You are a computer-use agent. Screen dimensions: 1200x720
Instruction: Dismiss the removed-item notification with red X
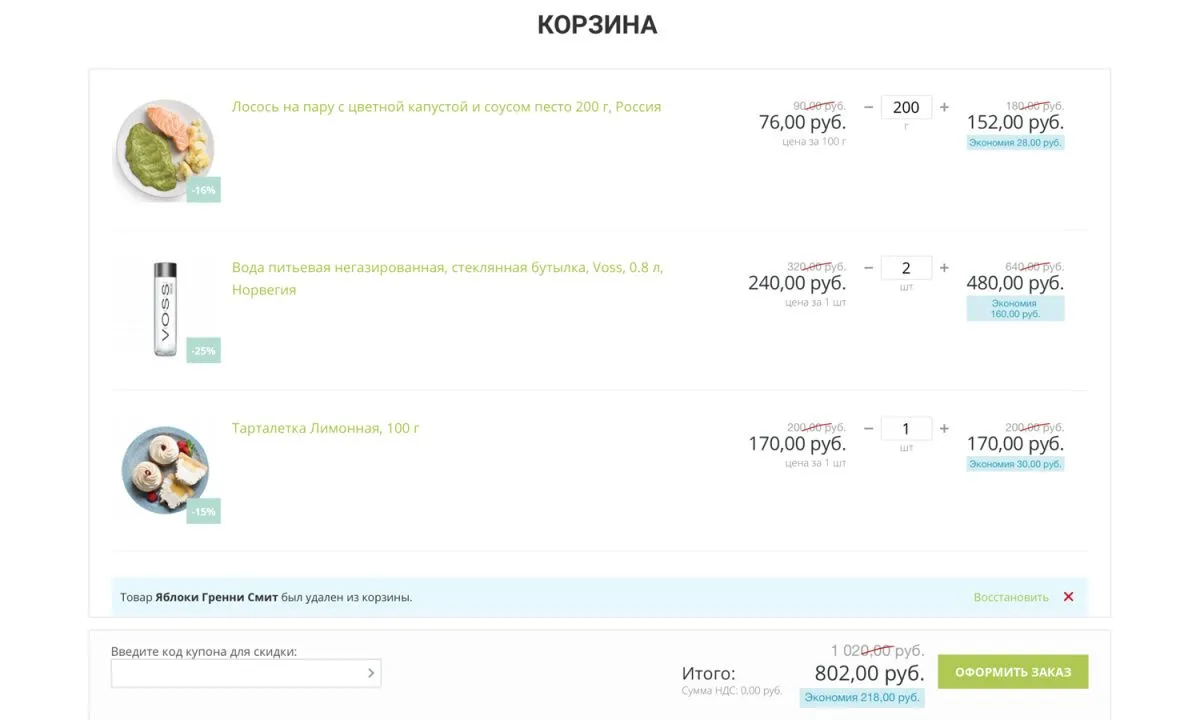(1068, 596)
